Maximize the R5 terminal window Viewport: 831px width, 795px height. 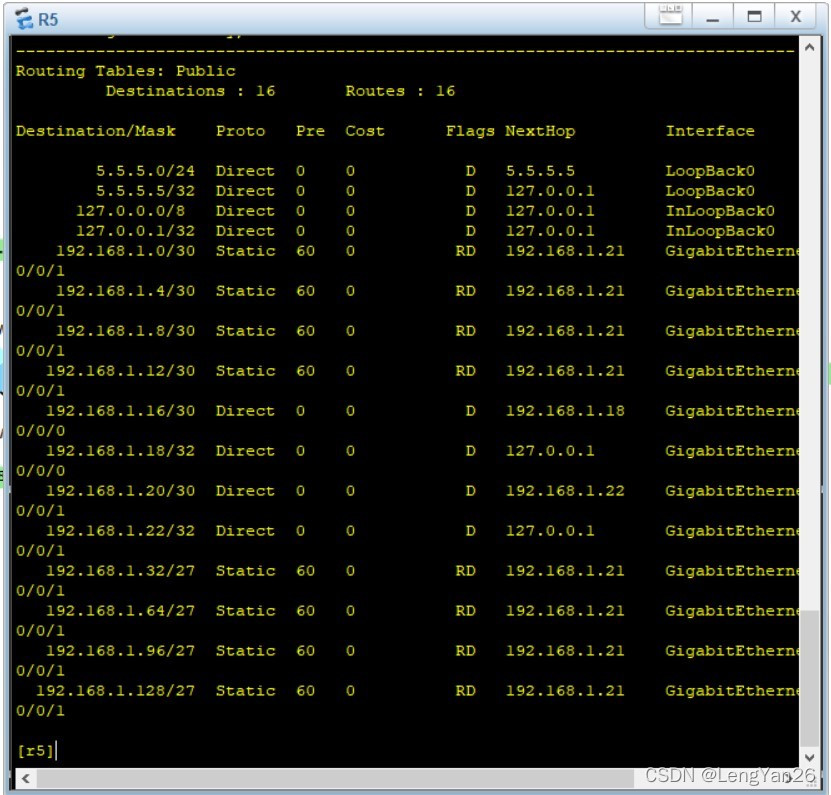click(754, 16)
